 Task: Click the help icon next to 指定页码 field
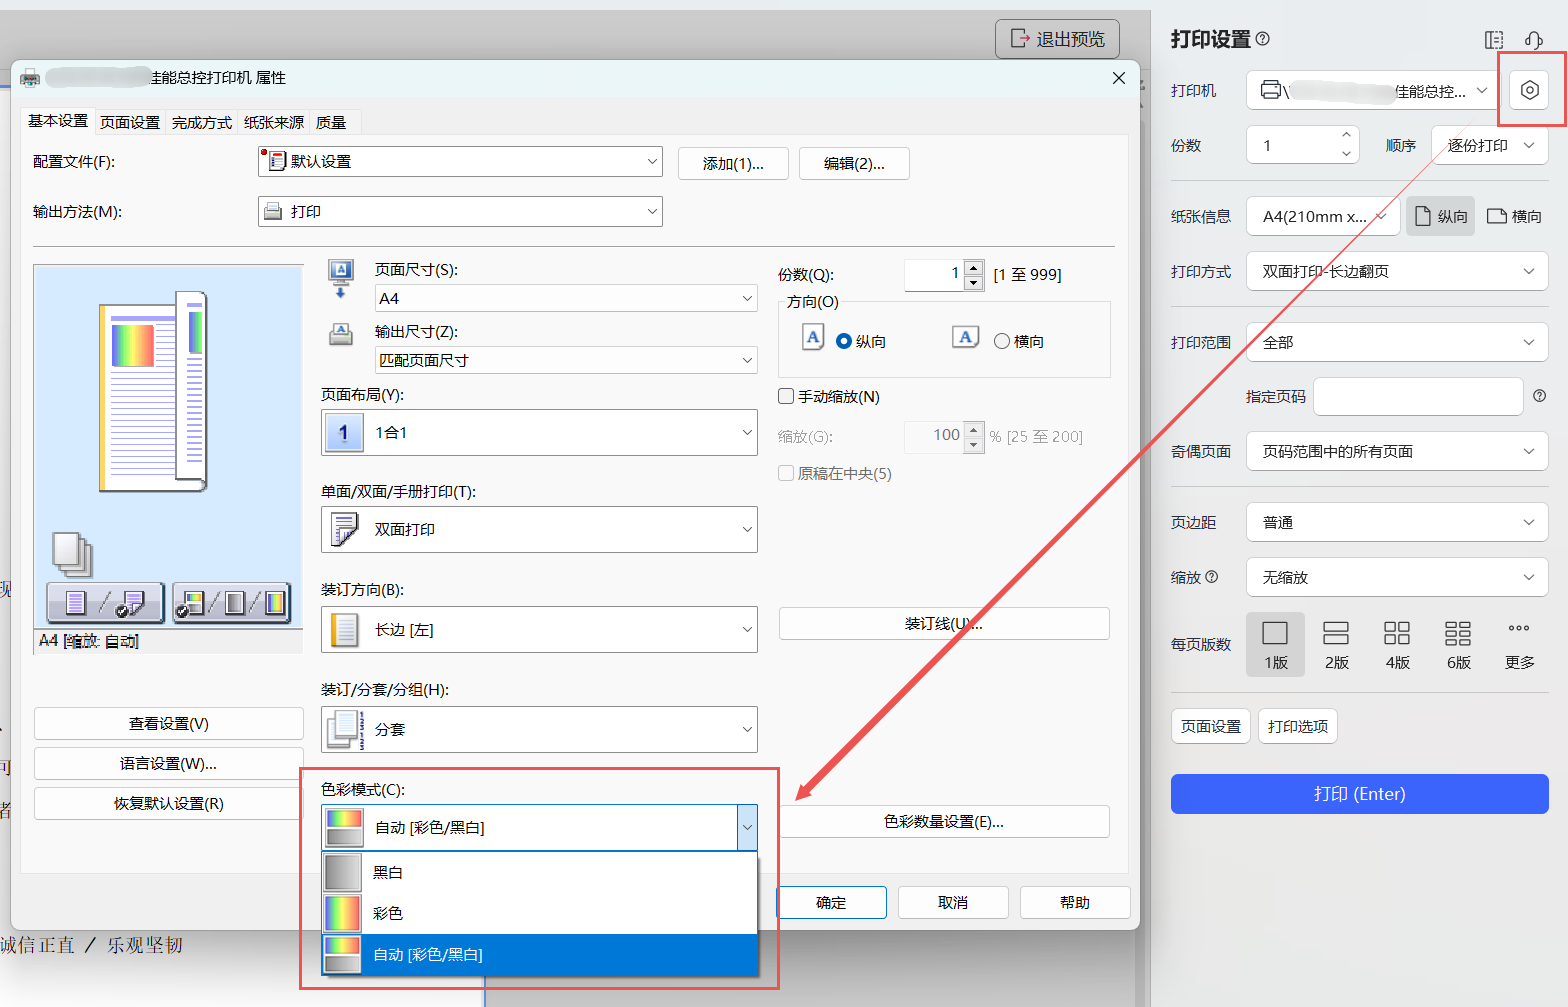1539,396
